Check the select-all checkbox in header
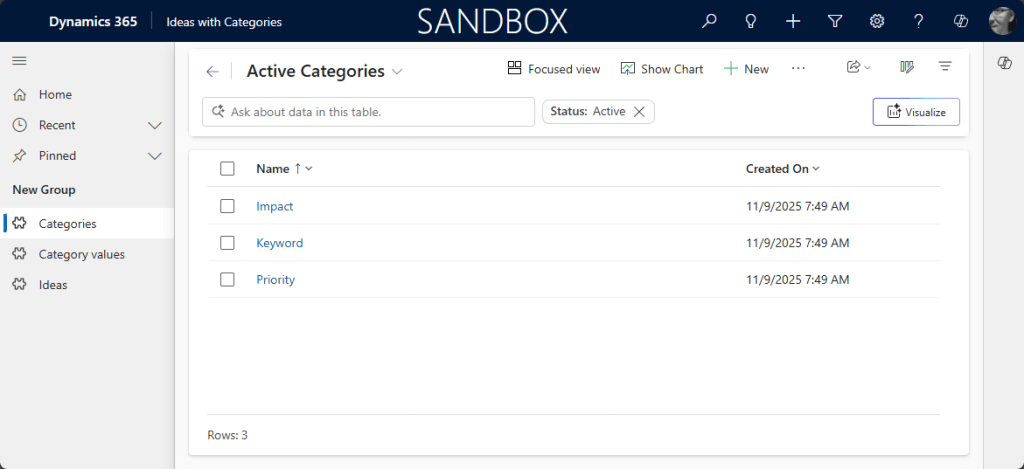 click(227, 169)
